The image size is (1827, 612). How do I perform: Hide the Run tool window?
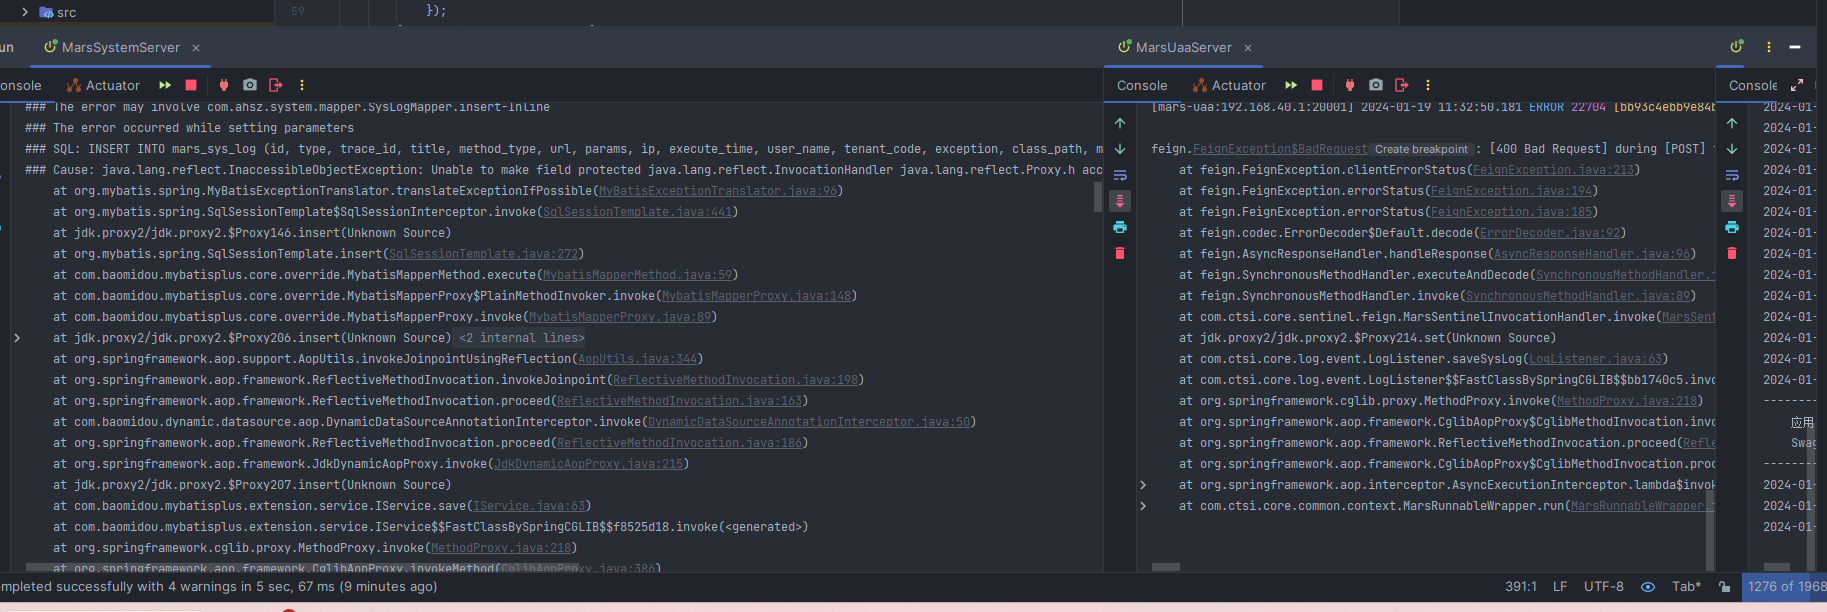coord(1795,47)
